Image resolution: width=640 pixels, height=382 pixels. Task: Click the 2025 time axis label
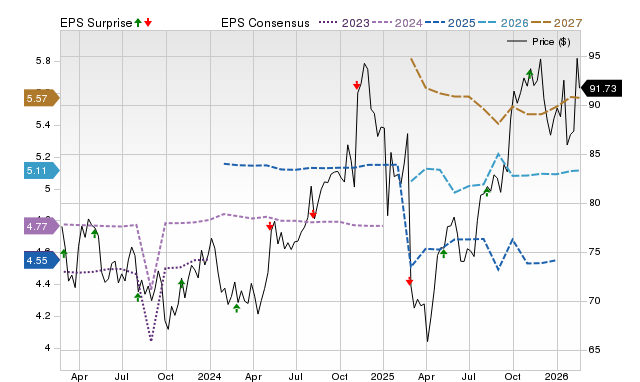pos(383,376)
